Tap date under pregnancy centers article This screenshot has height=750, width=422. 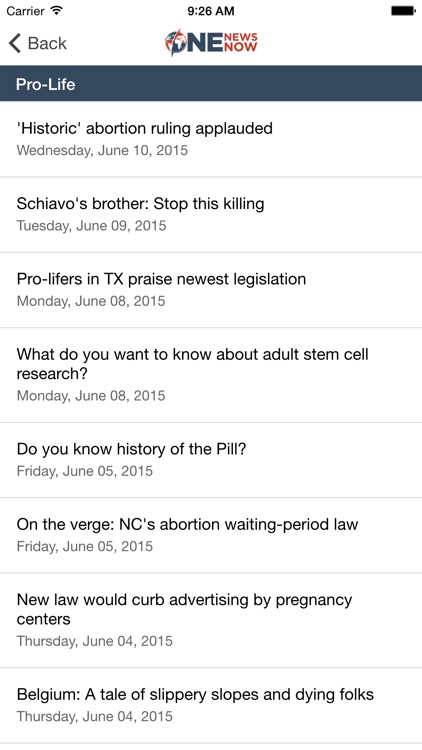tap(95, 641)
